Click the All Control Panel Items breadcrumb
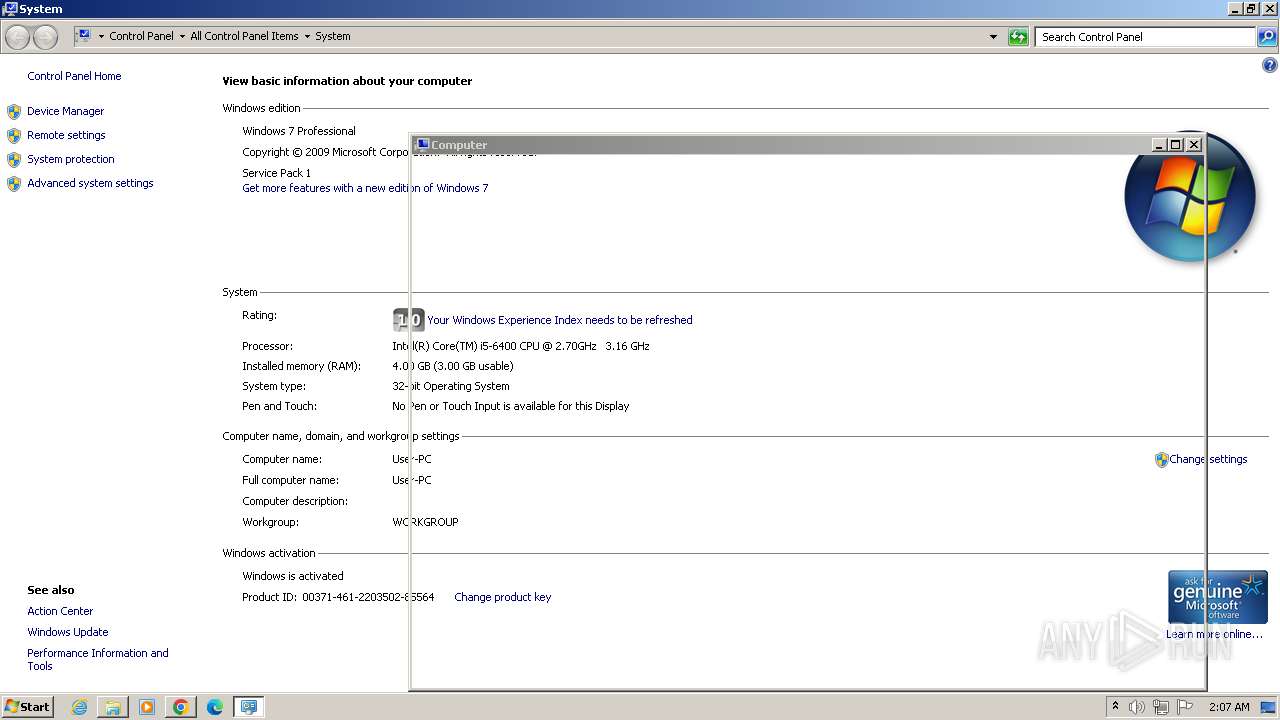The height and width of the screenshot is (720, 1280). (x=244, y=36)
